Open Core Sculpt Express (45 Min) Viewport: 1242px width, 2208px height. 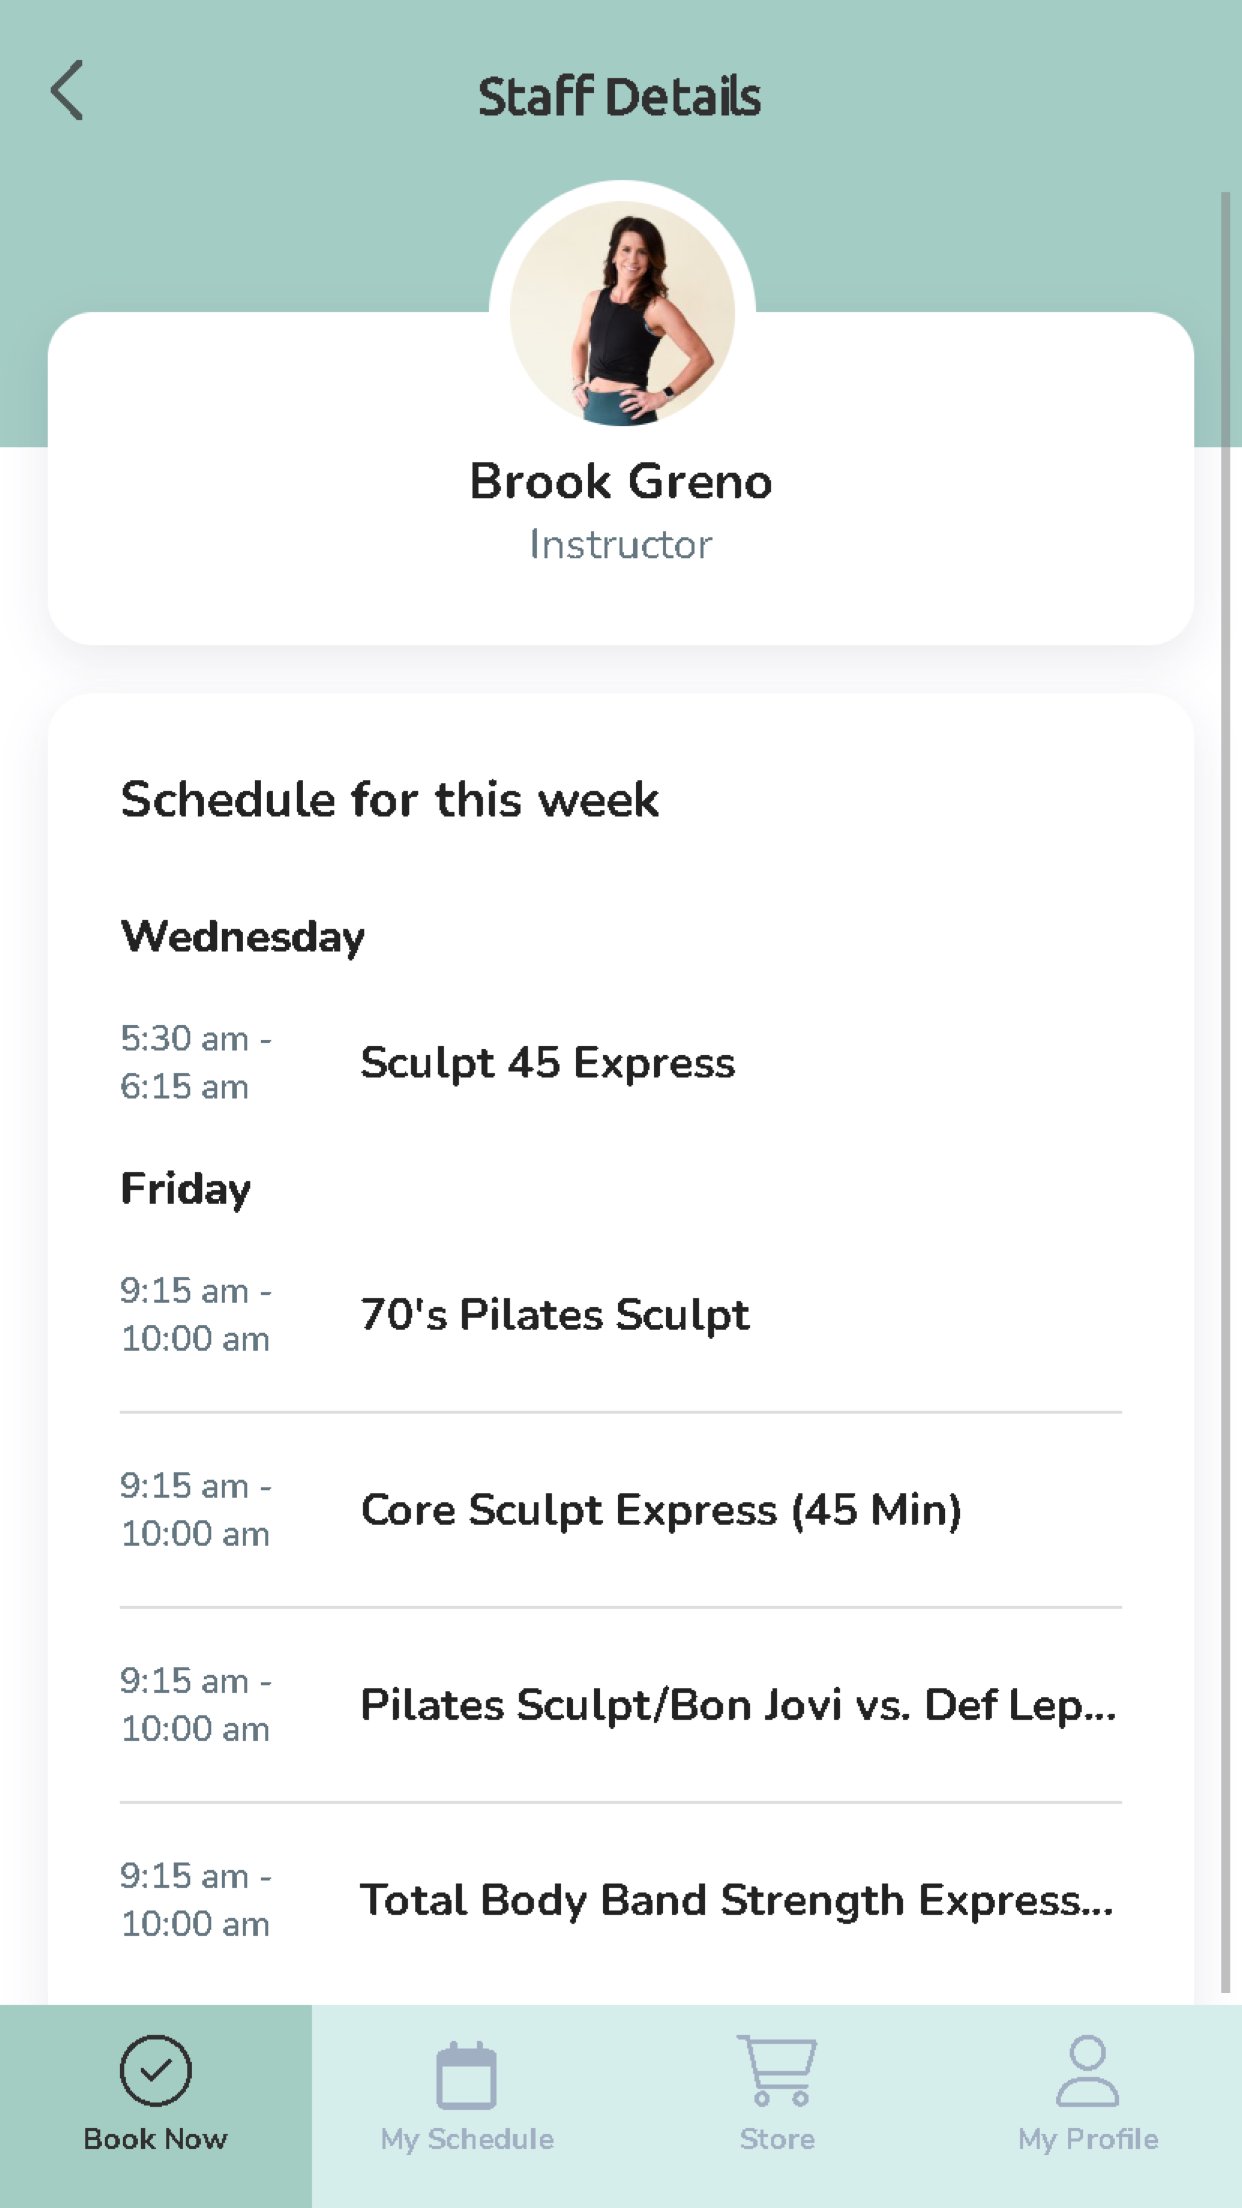point(660,1510)
